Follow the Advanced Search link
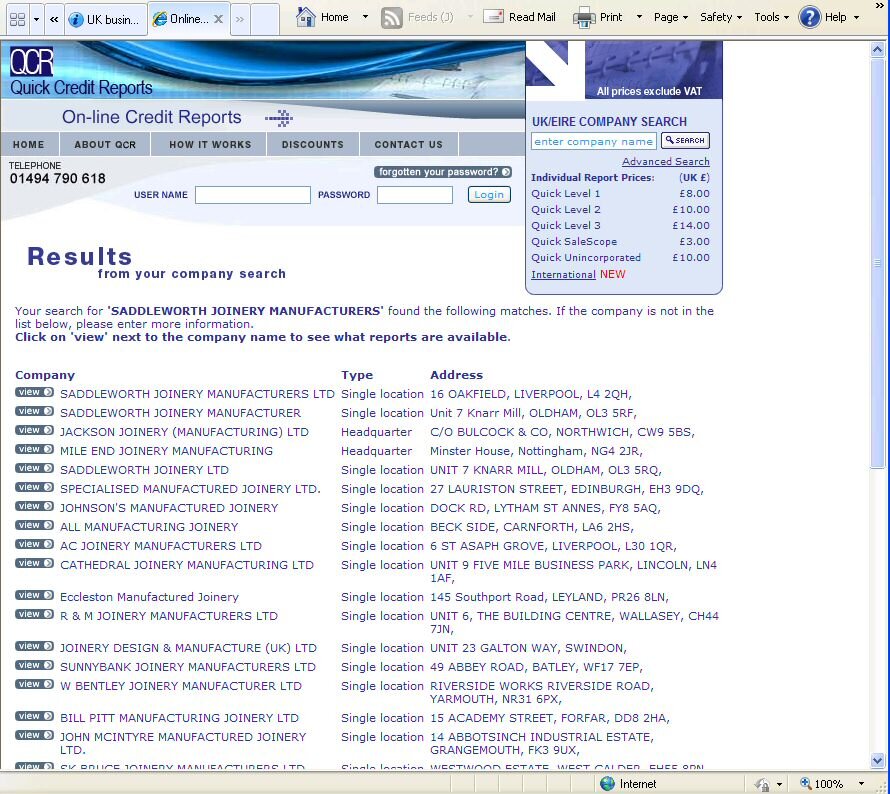 pos(665,161)
